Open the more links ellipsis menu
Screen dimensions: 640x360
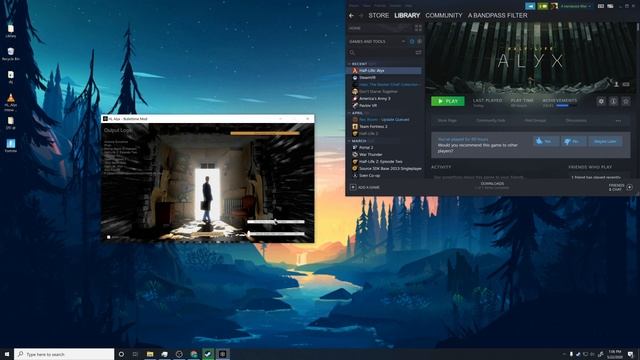(618, 121)
